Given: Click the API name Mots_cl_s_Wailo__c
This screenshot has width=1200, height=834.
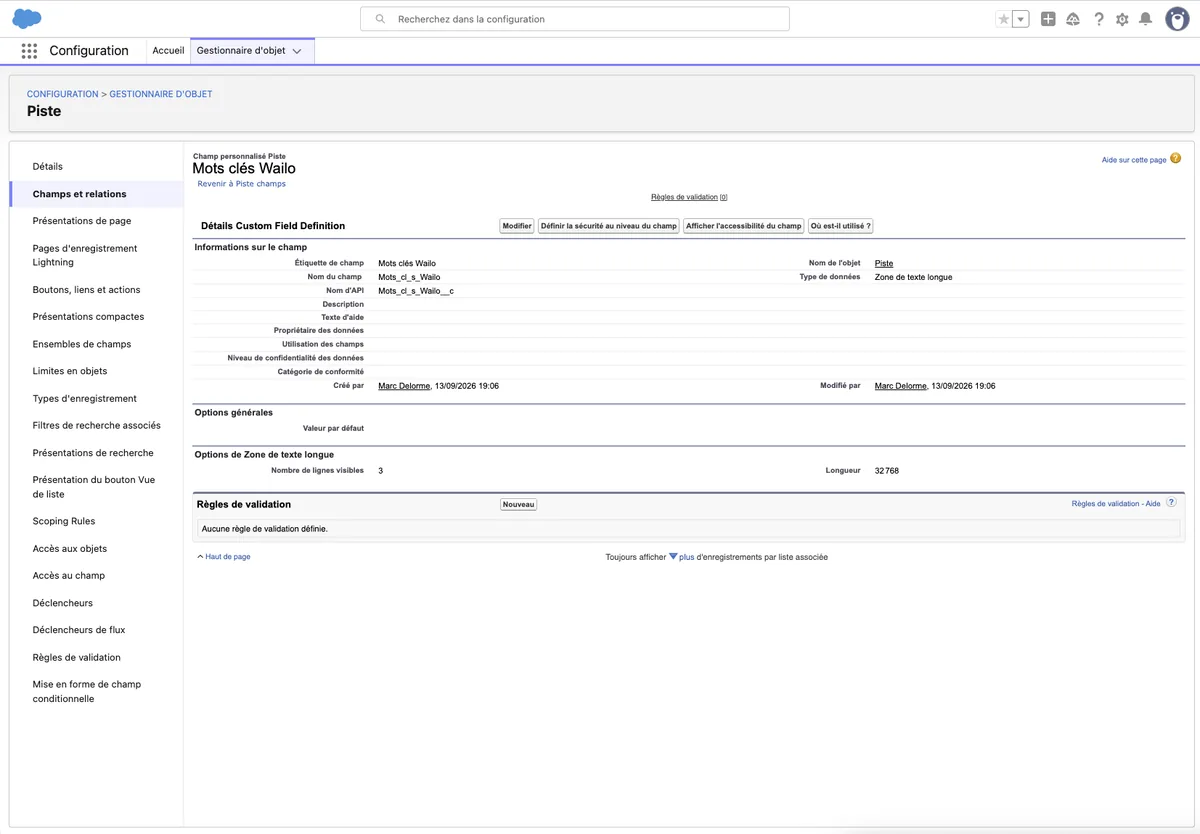Looking at the screenshot, I should pyautogui.click(x=416, y=291).
